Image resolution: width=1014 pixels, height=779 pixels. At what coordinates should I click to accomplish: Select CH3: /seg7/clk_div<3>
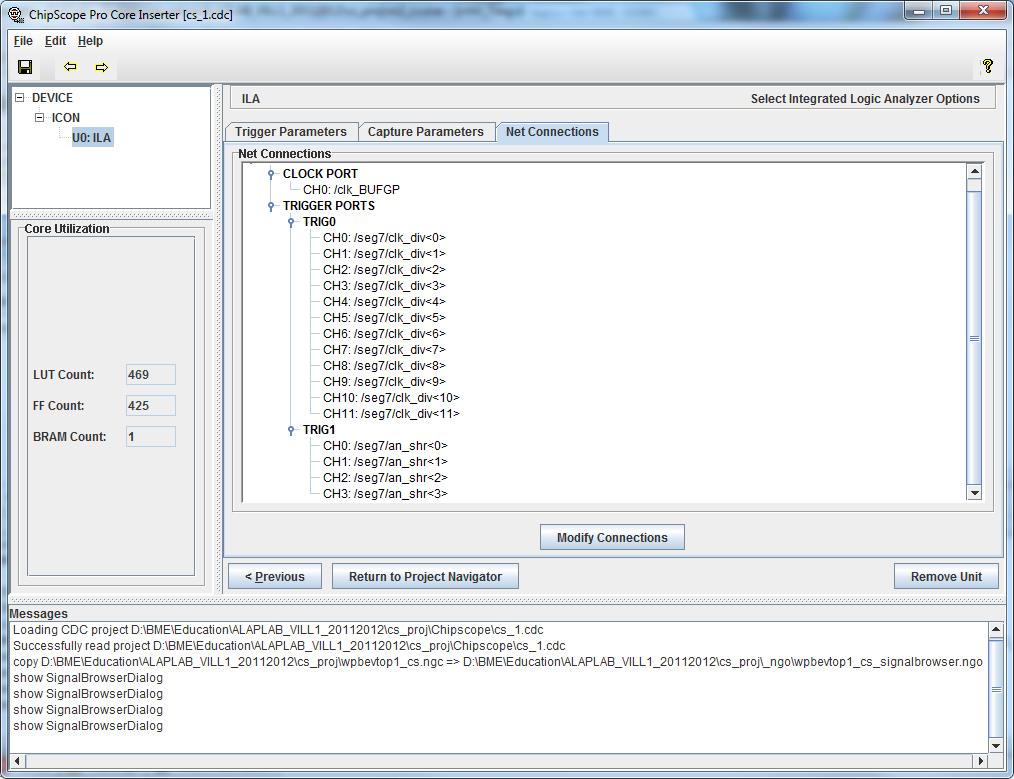point(384,286)
